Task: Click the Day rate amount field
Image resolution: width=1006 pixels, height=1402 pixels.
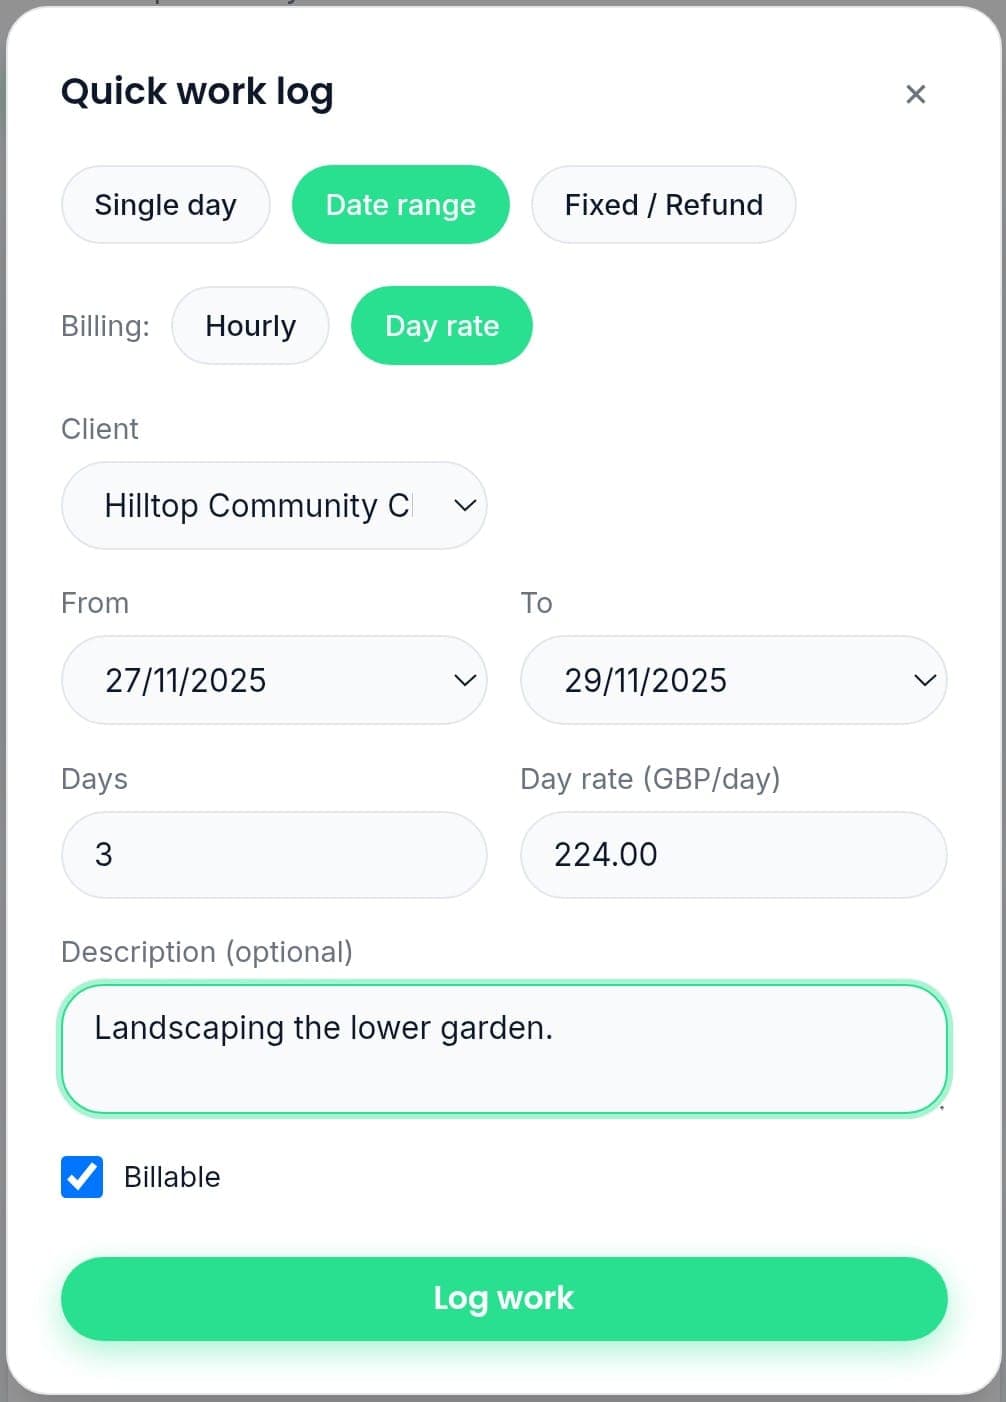Action: (x=733, y=855)
